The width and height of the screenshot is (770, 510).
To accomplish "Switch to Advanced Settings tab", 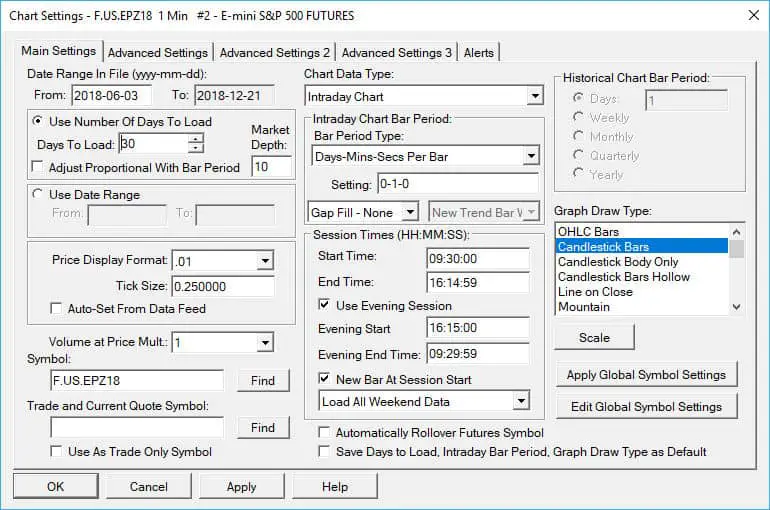I will tap(158, 53).
